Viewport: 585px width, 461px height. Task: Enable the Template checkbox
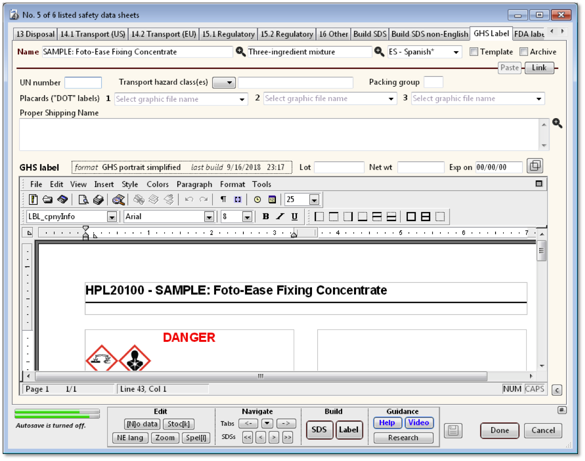click(473, 52)
